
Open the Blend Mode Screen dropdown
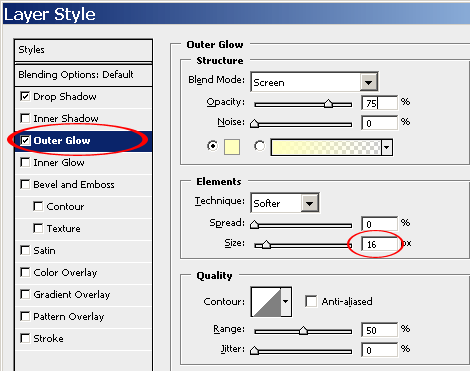pos(369,82)
